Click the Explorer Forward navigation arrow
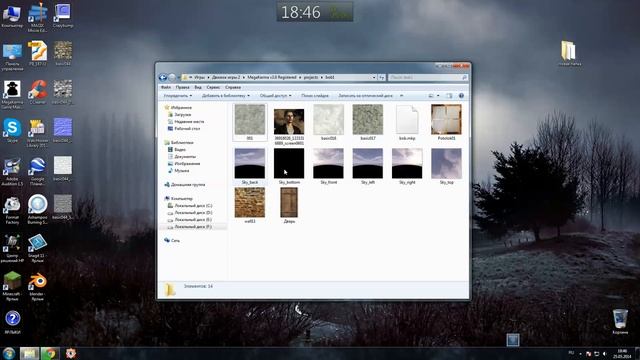 click(x=172, y=77)
